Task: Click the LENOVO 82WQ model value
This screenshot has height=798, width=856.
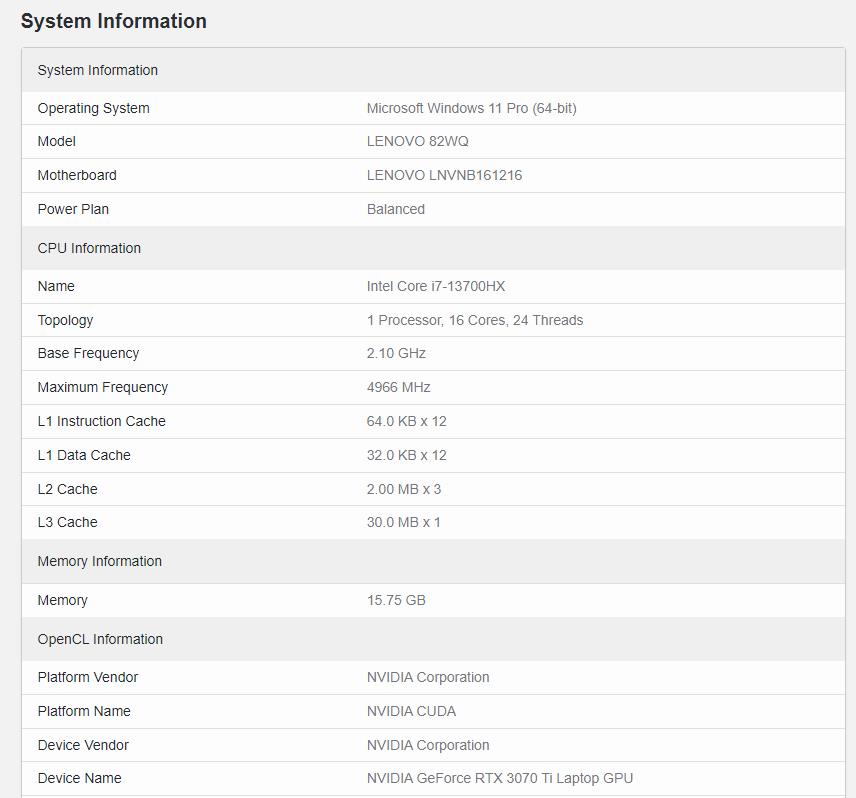Action: pos(417,141)
